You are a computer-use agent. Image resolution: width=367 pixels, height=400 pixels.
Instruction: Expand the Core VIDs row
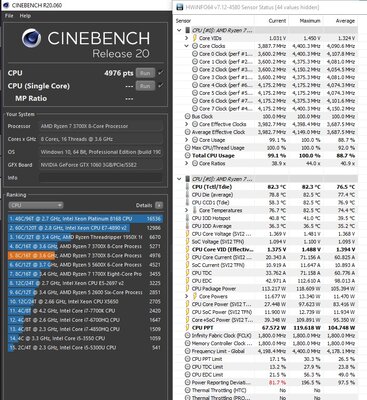187,38
